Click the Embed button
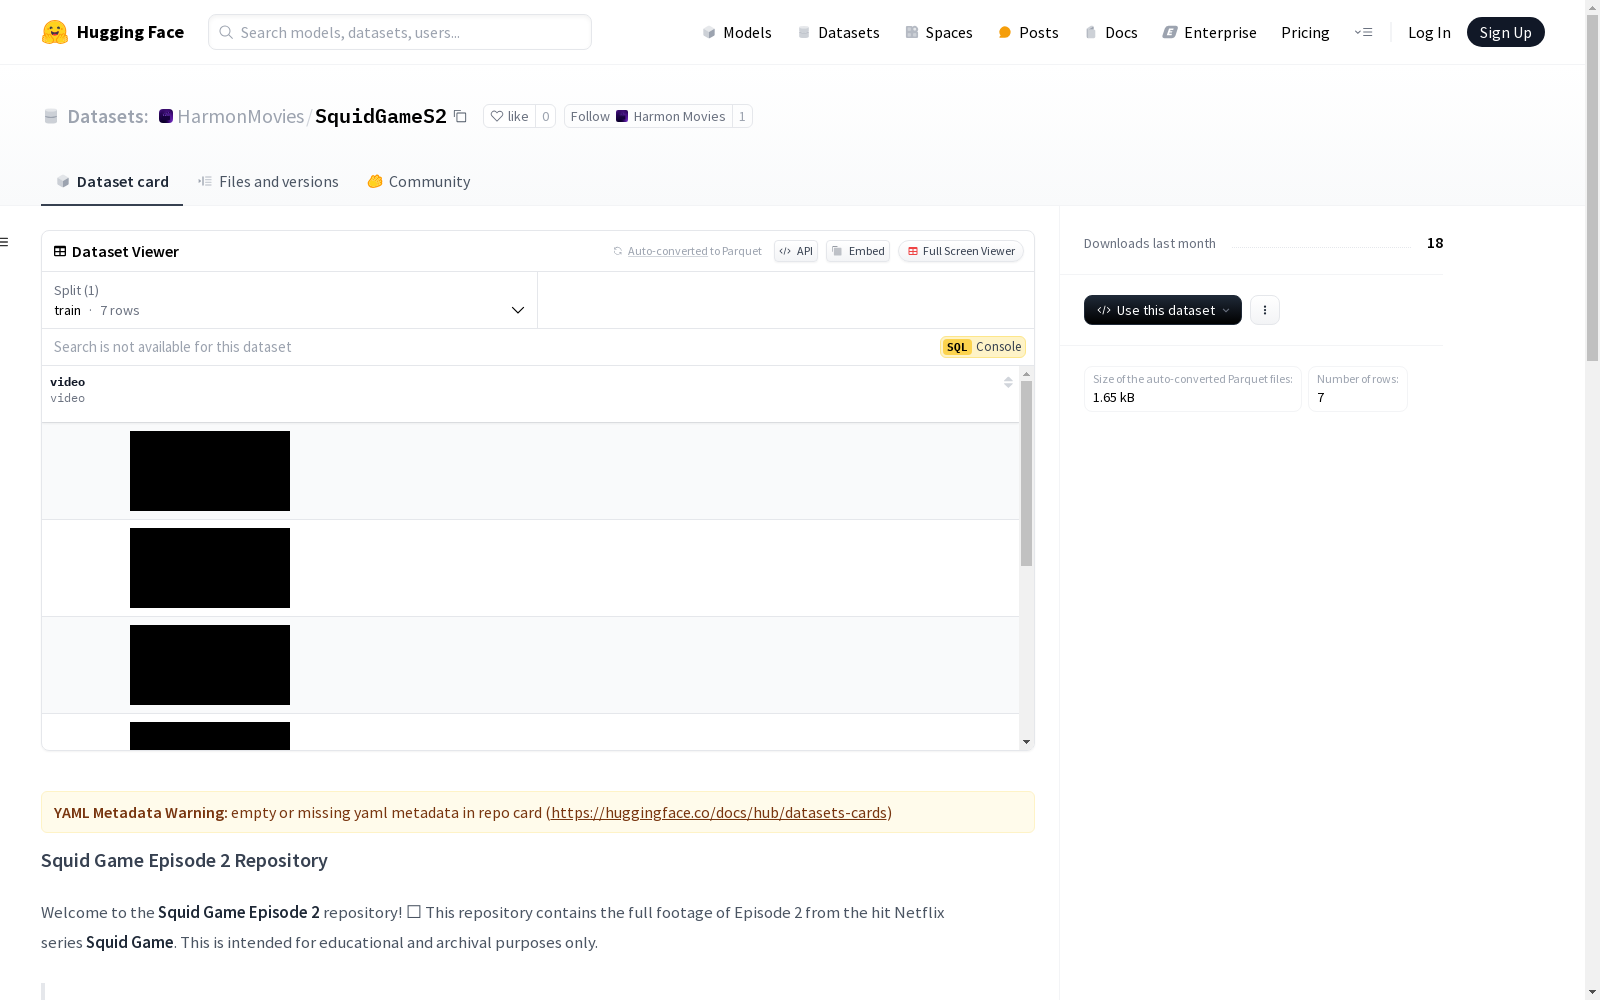Viewport: 1600px width, 1000px height. point(858,251)
